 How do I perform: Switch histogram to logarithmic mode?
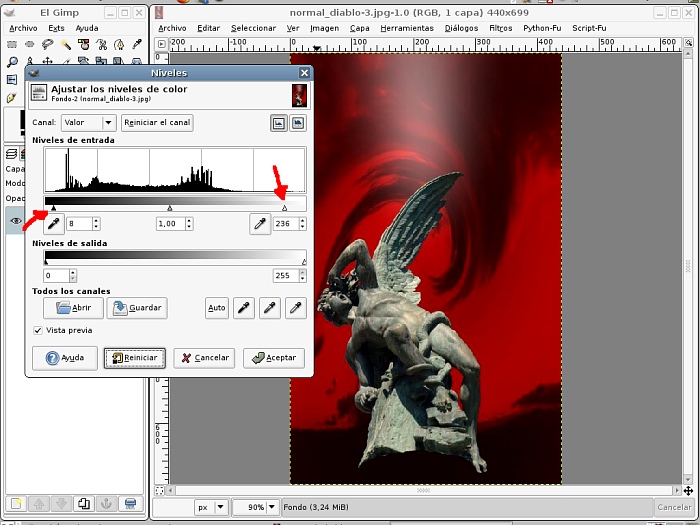click(x=298, y=123)
